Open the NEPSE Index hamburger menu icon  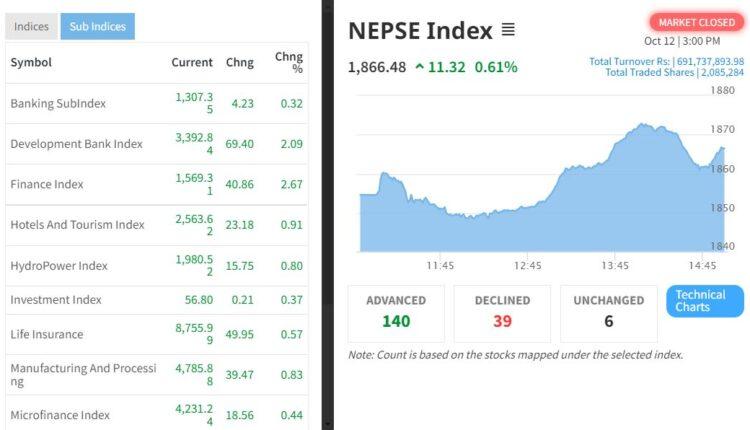508,31
